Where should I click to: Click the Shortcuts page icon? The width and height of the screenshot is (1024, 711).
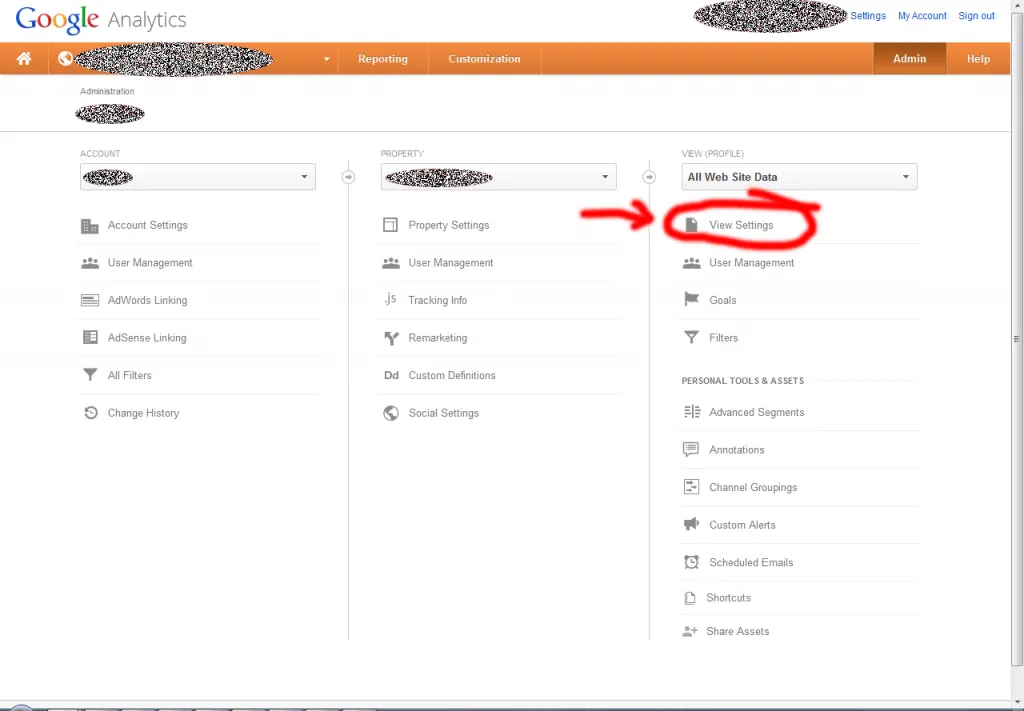[690, 598]
